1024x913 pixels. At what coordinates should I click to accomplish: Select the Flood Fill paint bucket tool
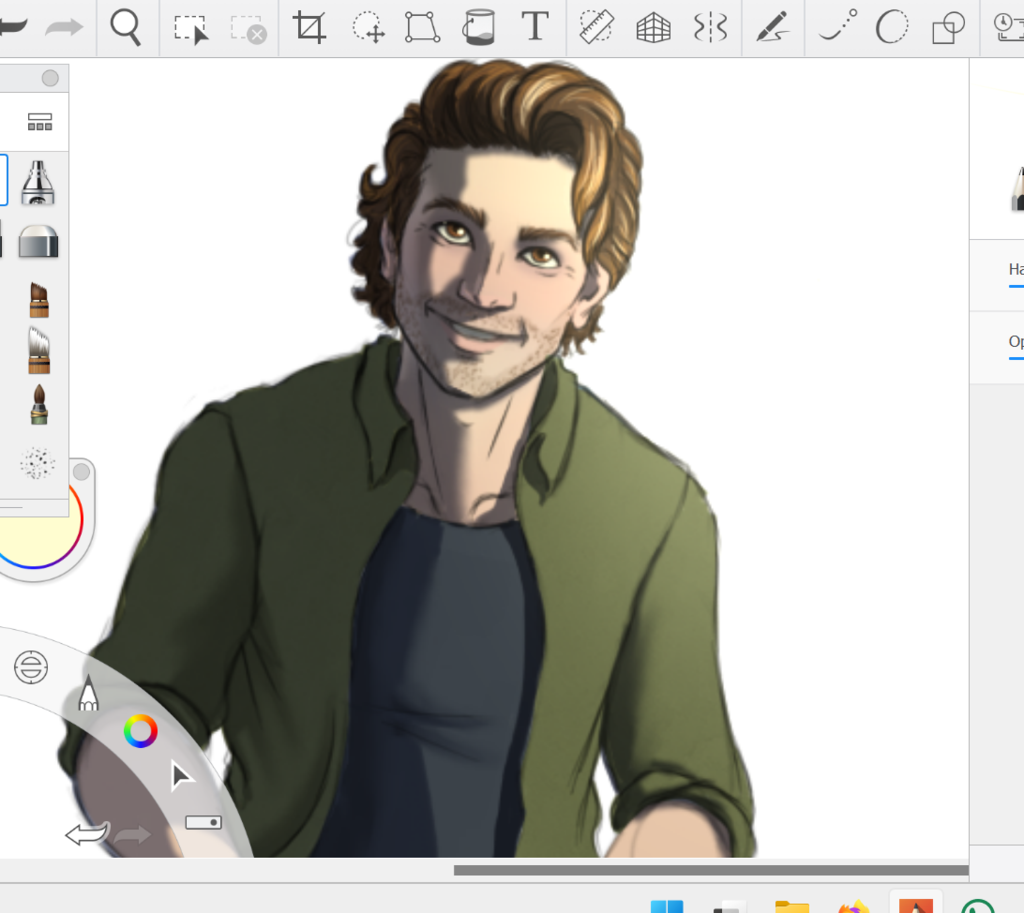click(479, 27)
